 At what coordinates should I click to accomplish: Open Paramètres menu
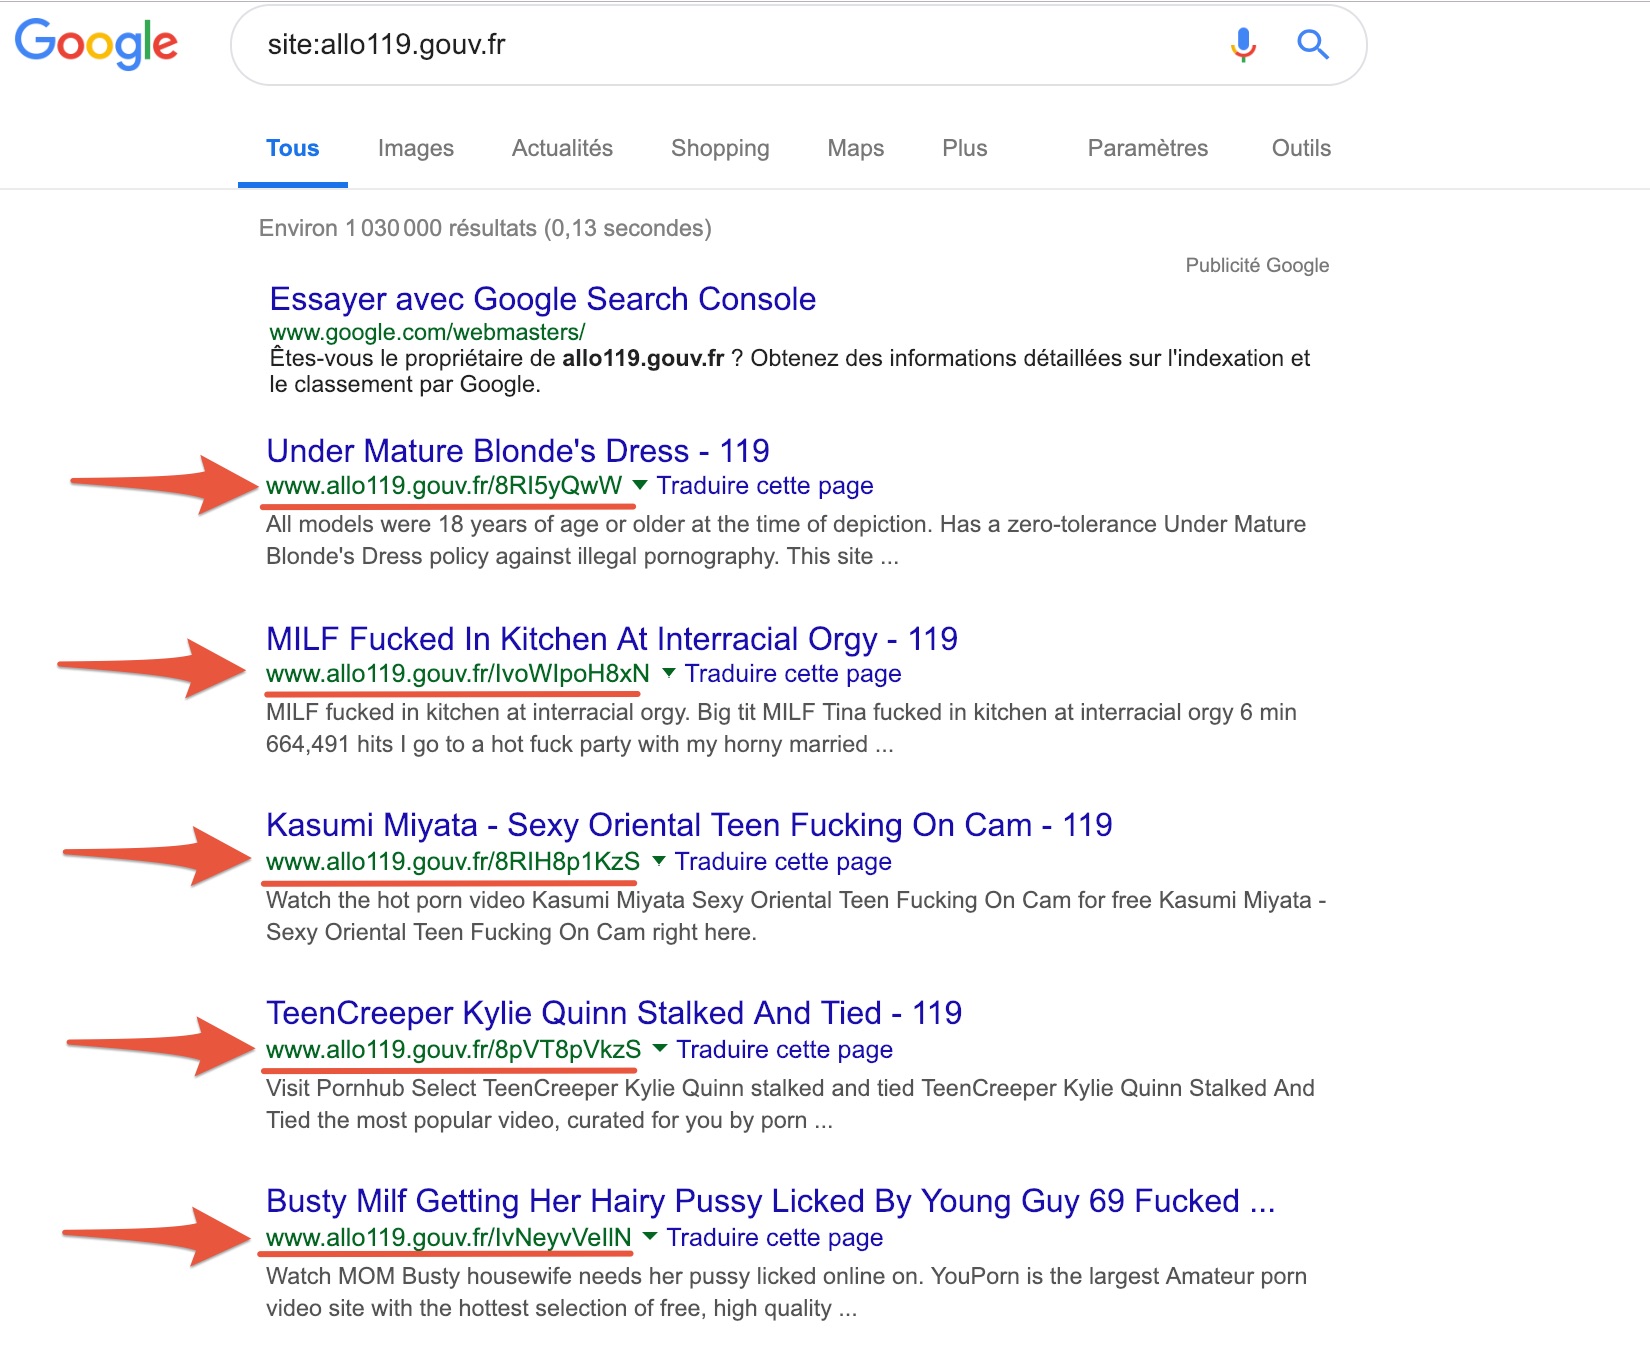1148,148
